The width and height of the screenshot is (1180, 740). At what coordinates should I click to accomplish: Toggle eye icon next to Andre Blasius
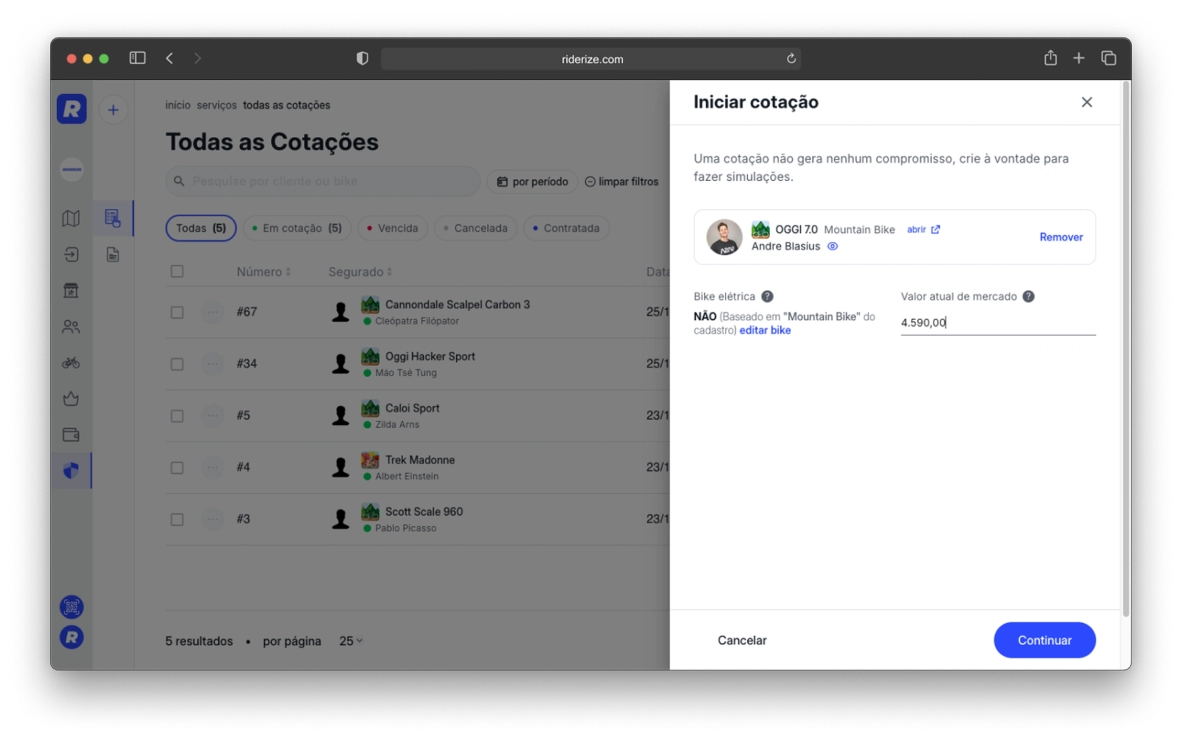click(832, 247)
